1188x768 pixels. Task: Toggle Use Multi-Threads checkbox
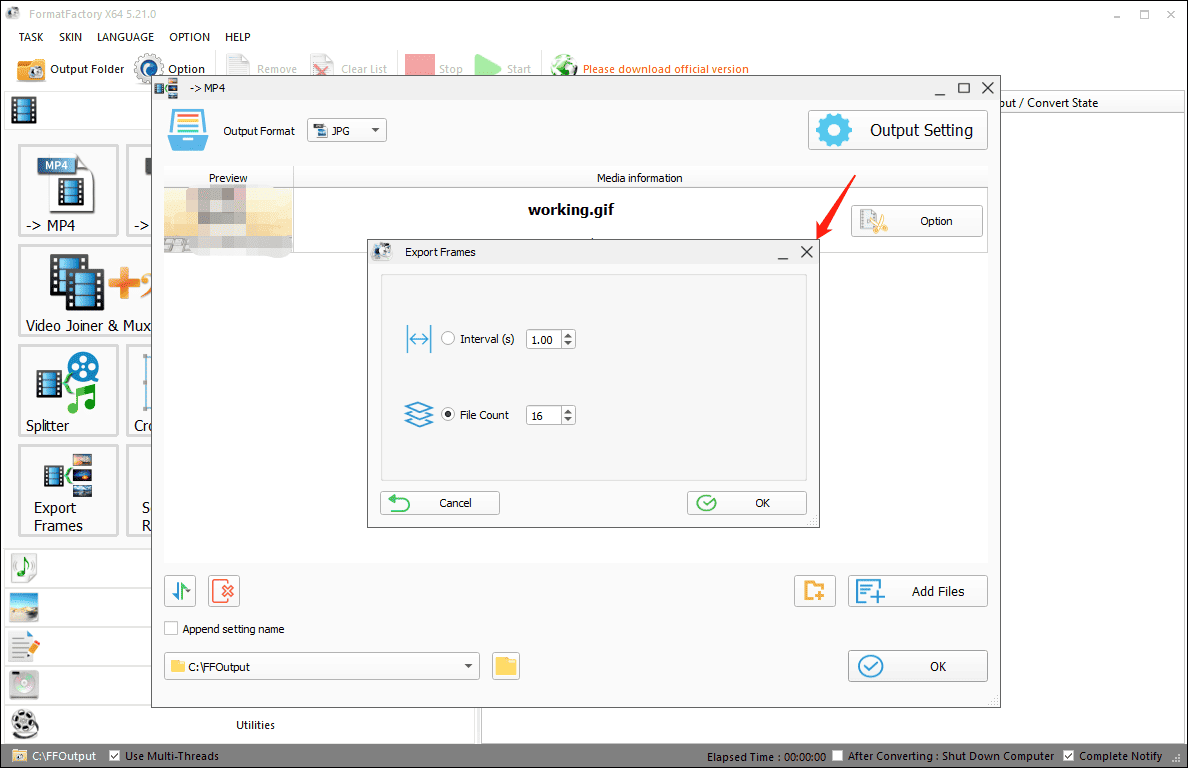(114, 756)
